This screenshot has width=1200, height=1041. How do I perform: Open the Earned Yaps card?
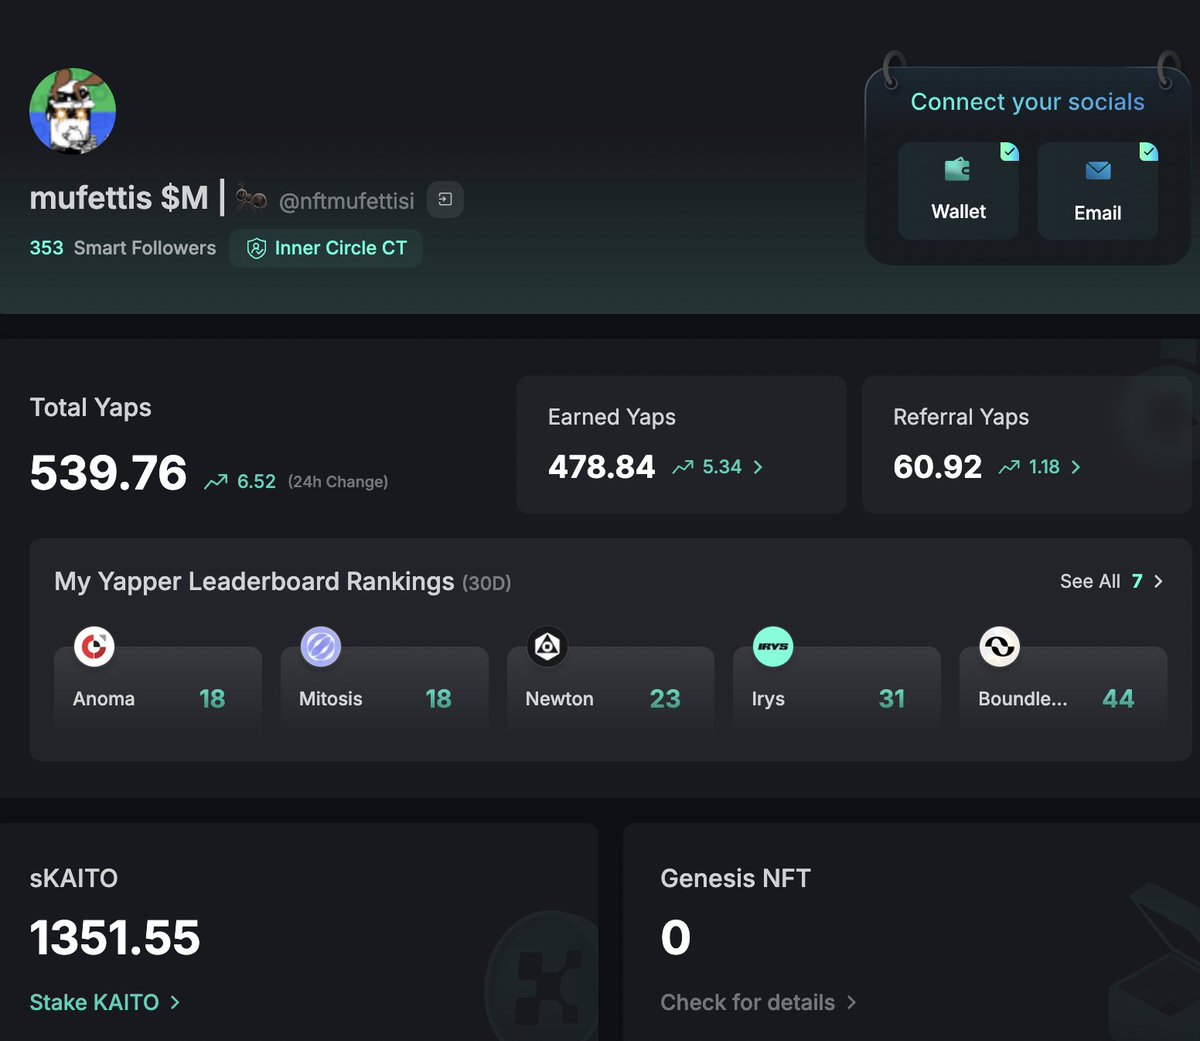point(681,445)
